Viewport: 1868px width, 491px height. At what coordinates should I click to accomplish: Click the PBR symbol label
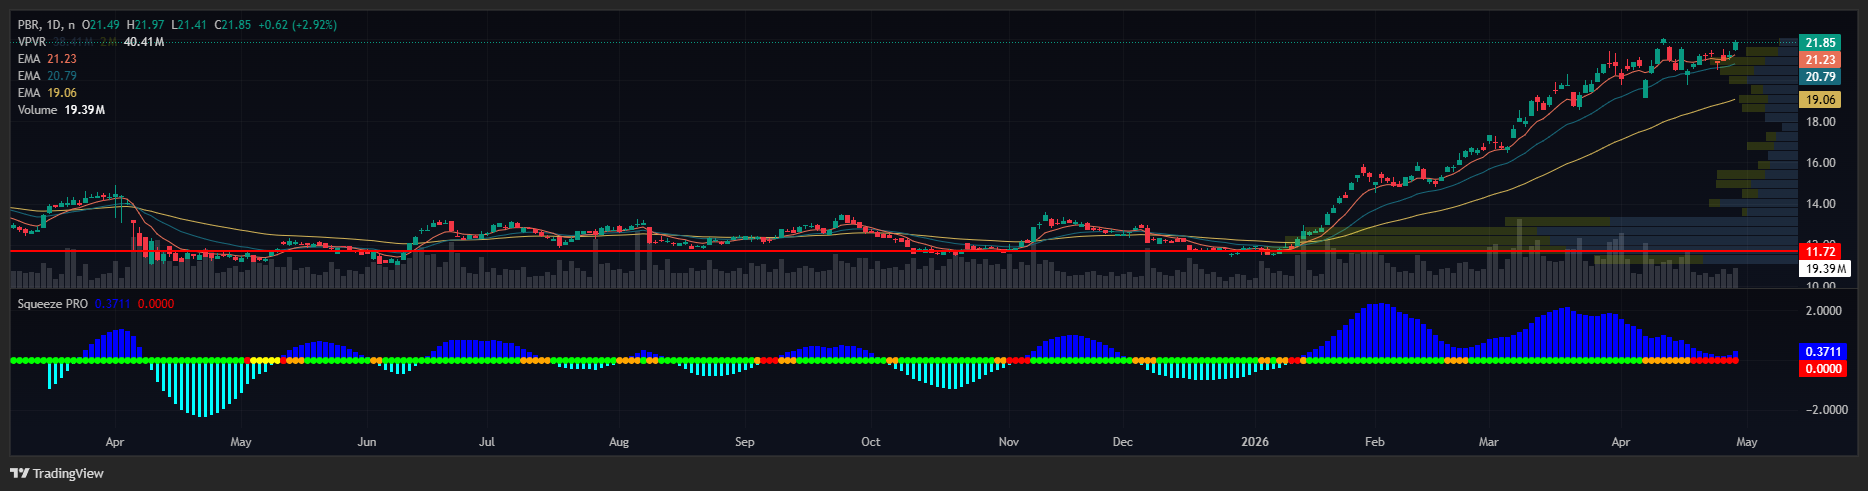pos(30,25)
